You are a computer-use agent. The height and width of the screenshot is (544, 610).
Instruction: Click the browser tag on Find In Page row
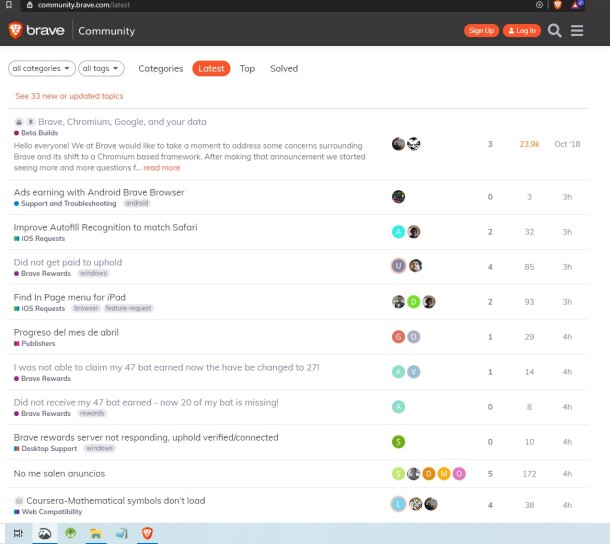click(x=86, y=308)
